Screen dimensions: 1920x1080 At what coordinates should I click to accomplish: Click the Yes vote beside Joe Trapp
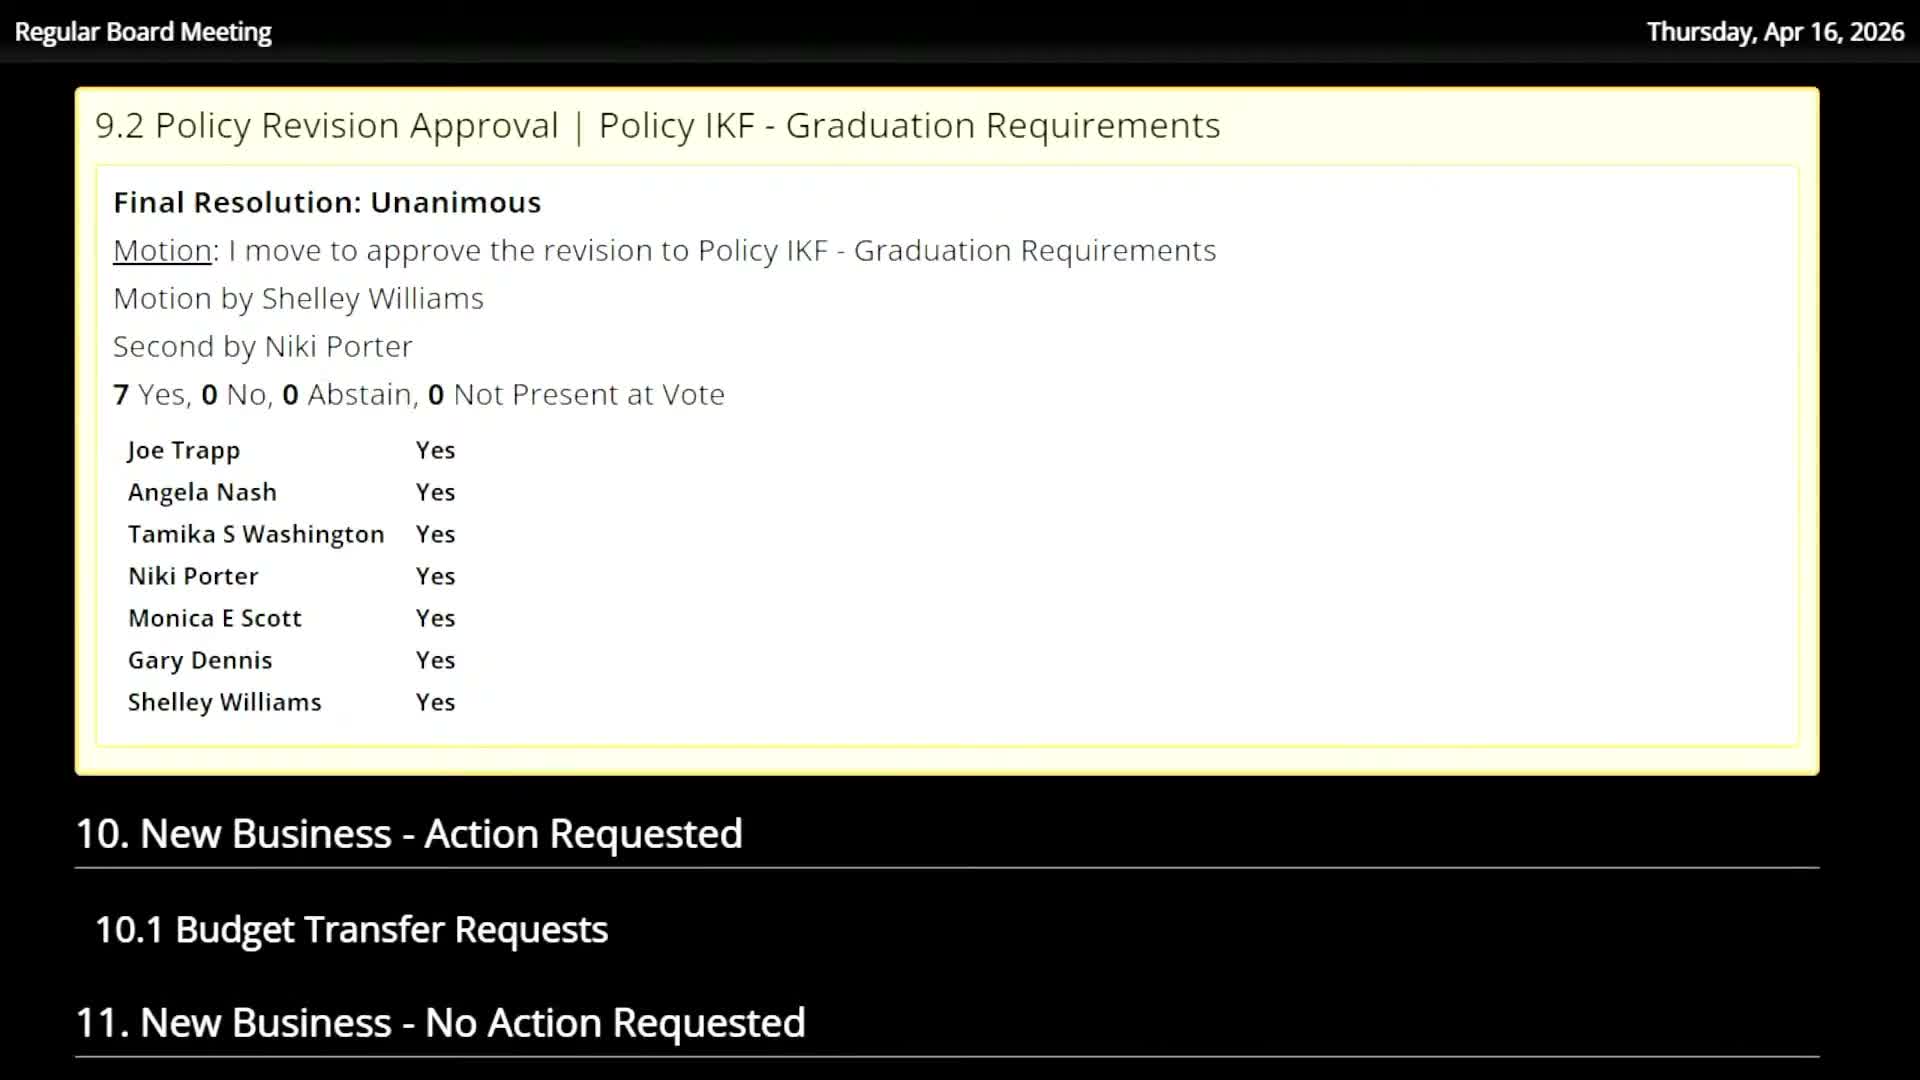click(x=435, y=450)
